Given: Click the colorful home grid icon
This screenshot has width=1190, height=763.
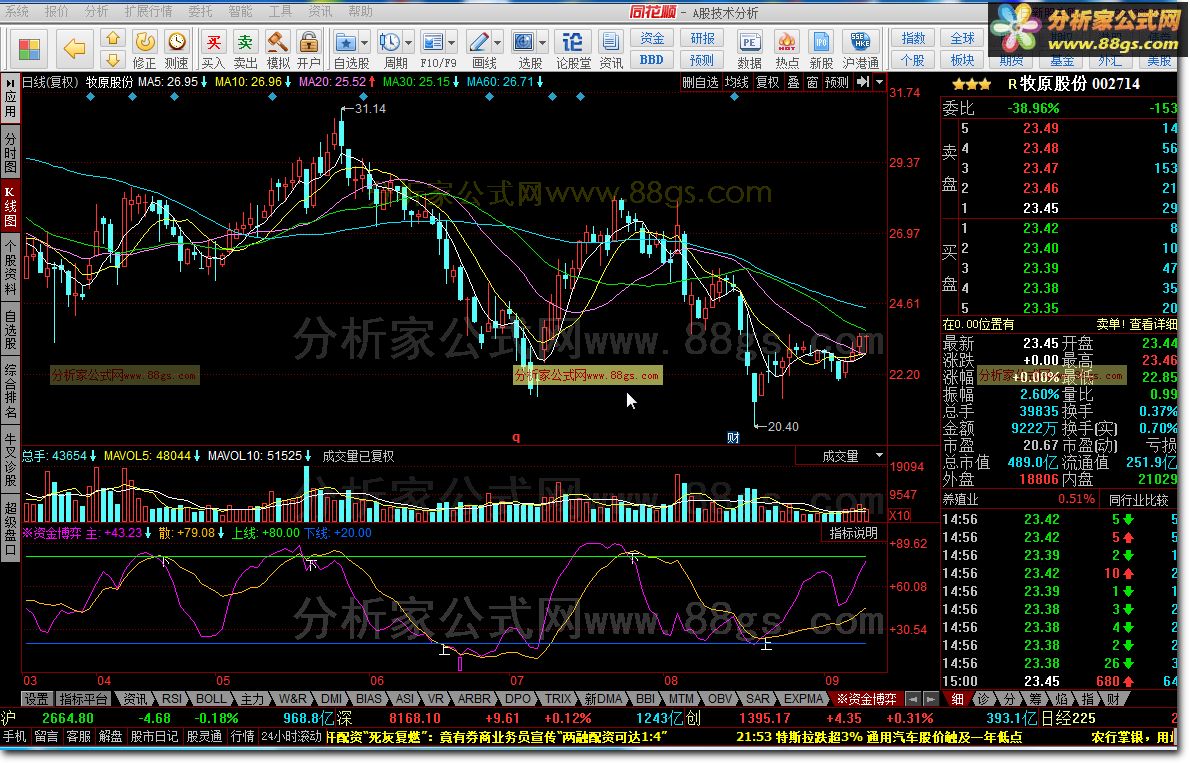Looking at the screenshot, I should (x=29, y=49).
